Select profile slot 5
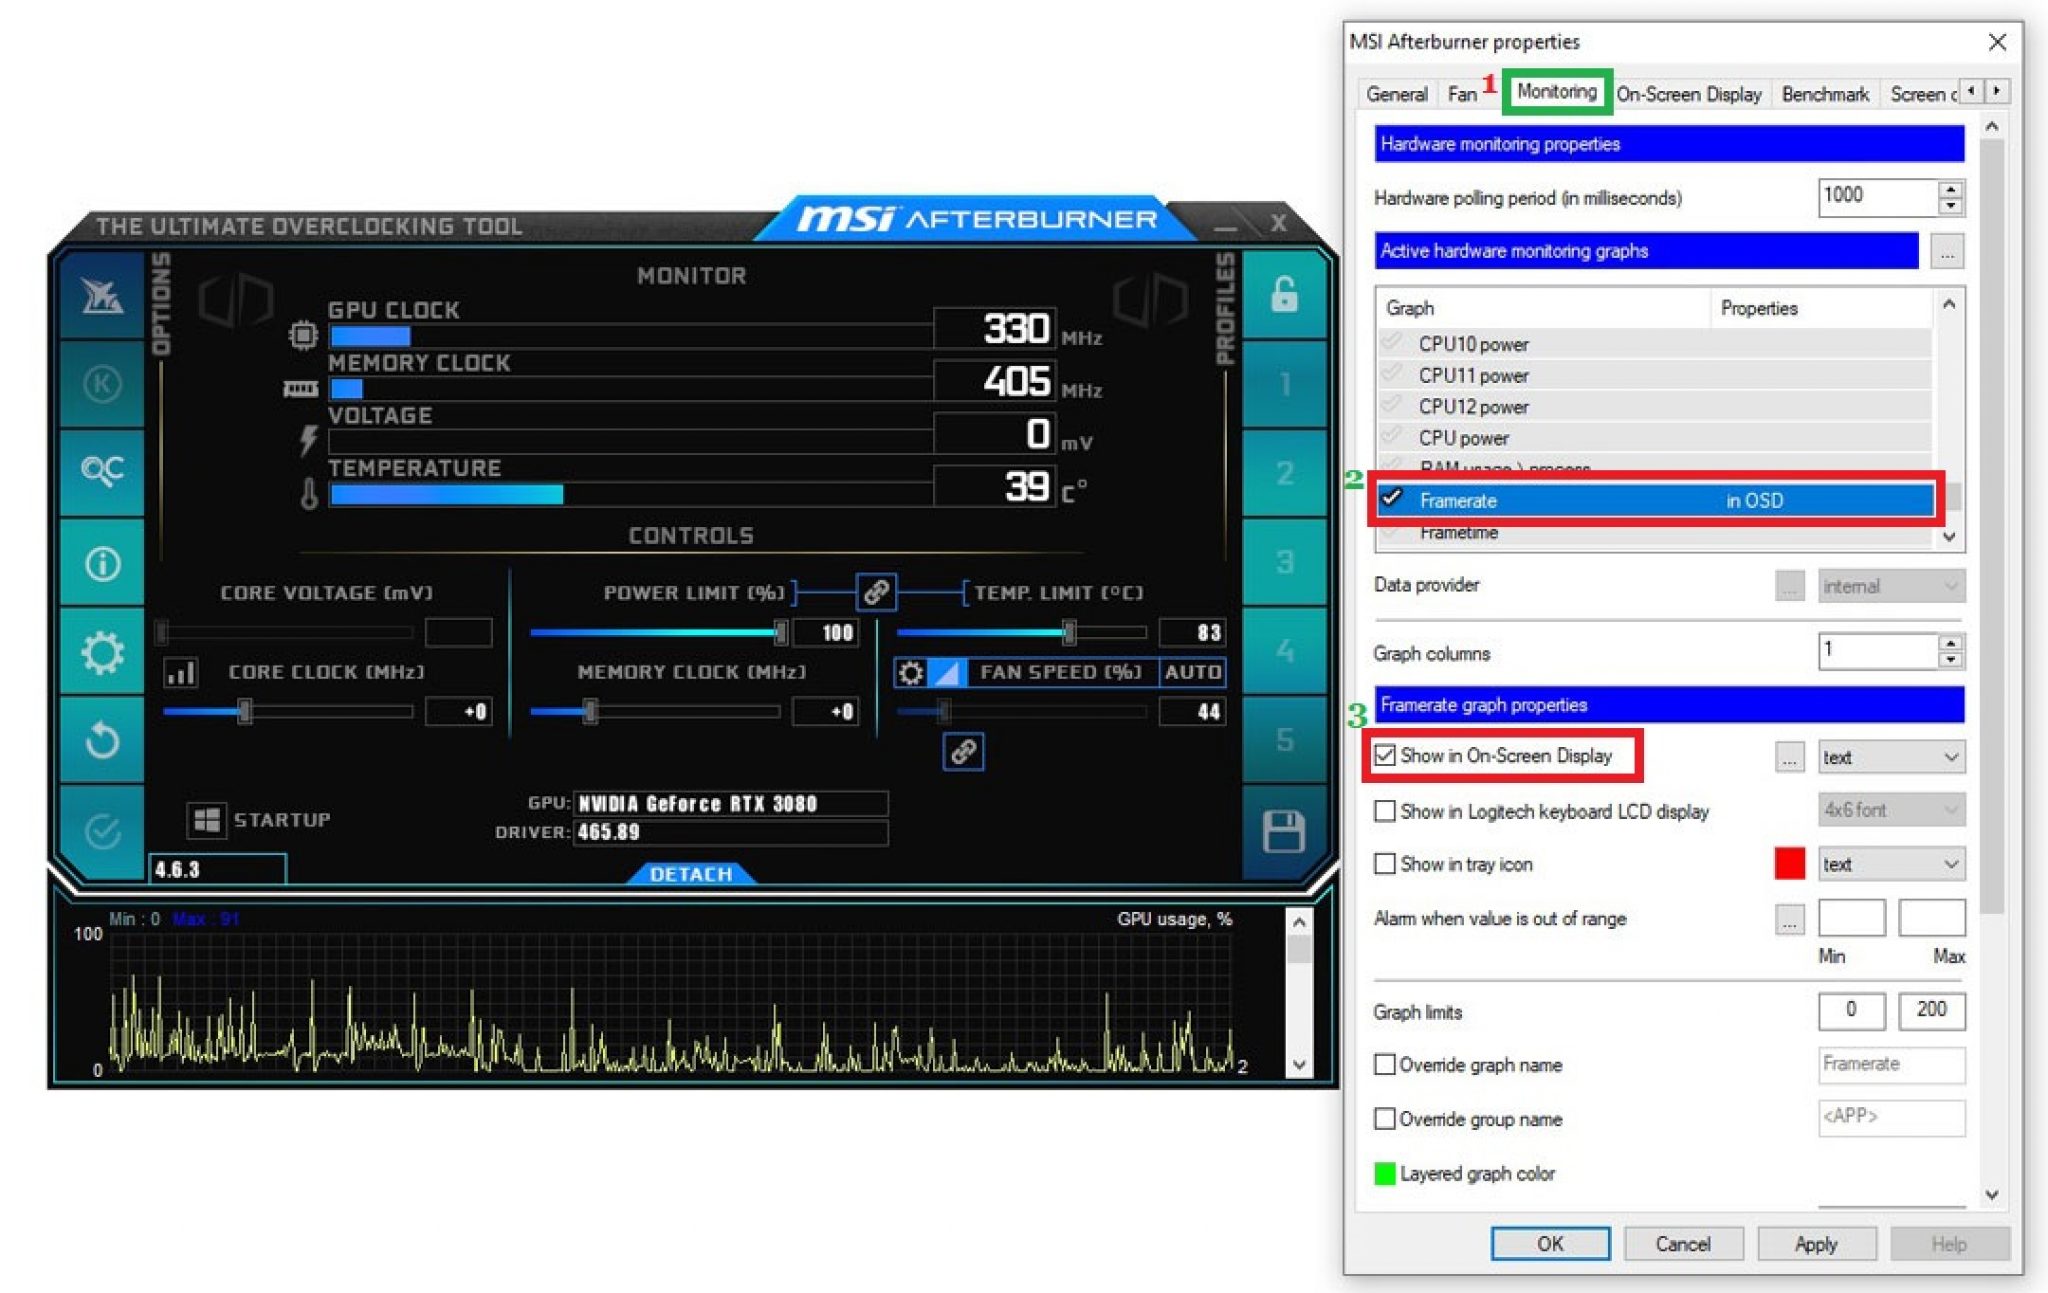The image size is (2048, 1293). pos(1284,740)
